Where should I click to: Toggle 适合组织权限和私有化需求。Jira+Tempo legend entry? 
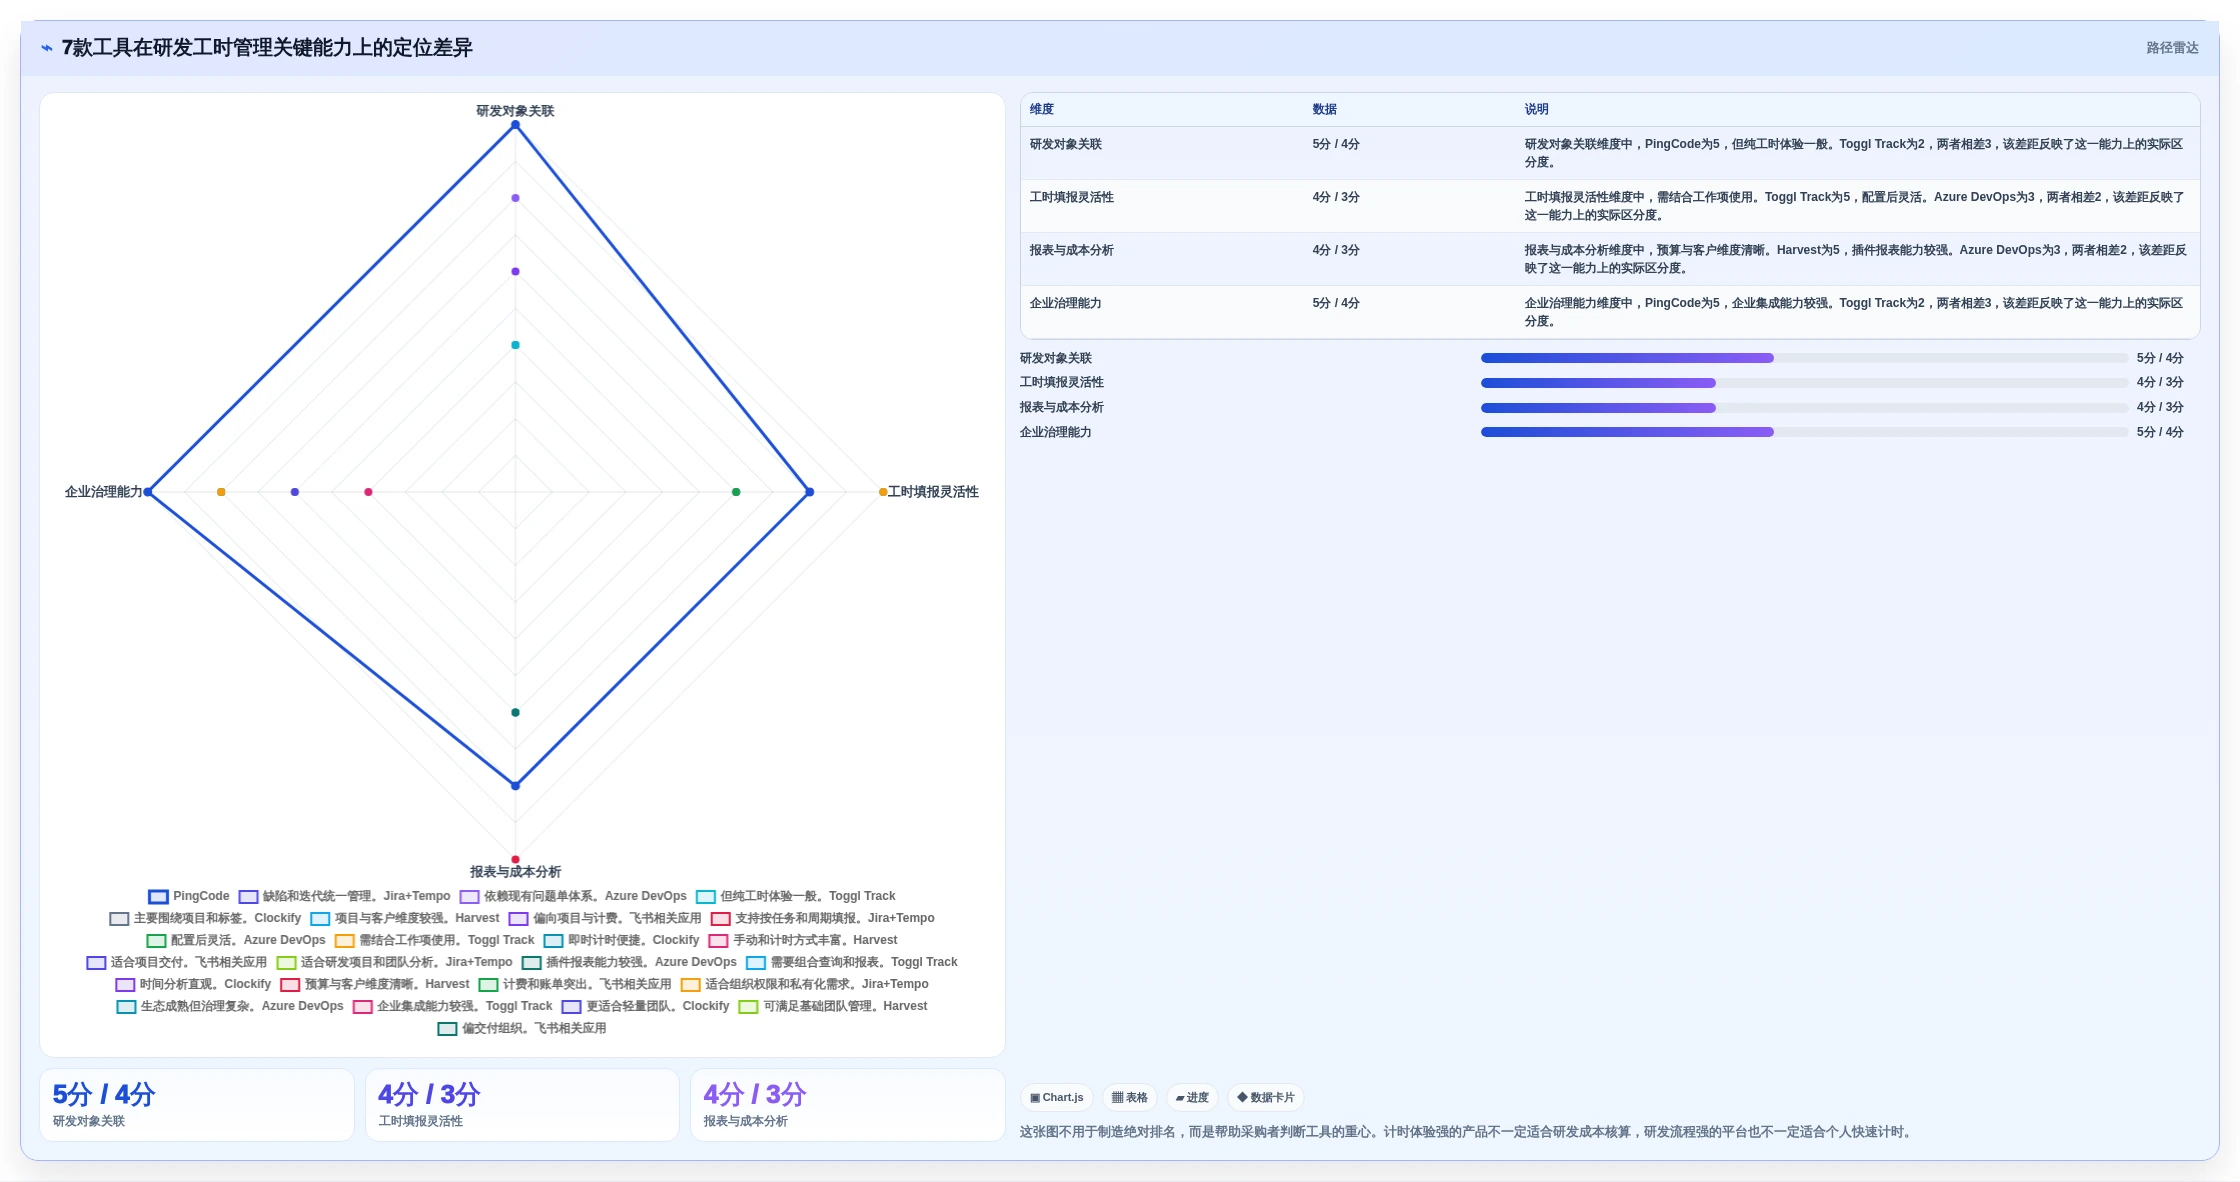[x=805, y=984]
